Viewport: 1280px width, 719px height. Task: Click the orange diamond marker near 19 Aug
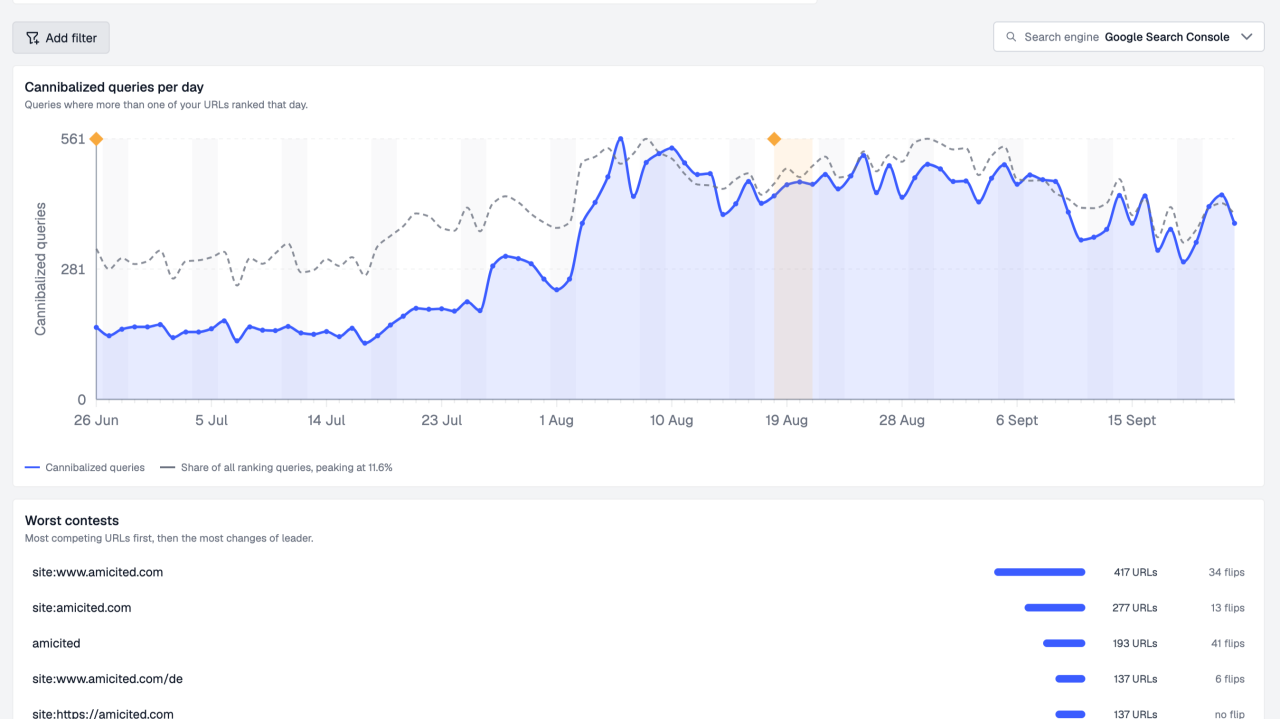[774, 139]
